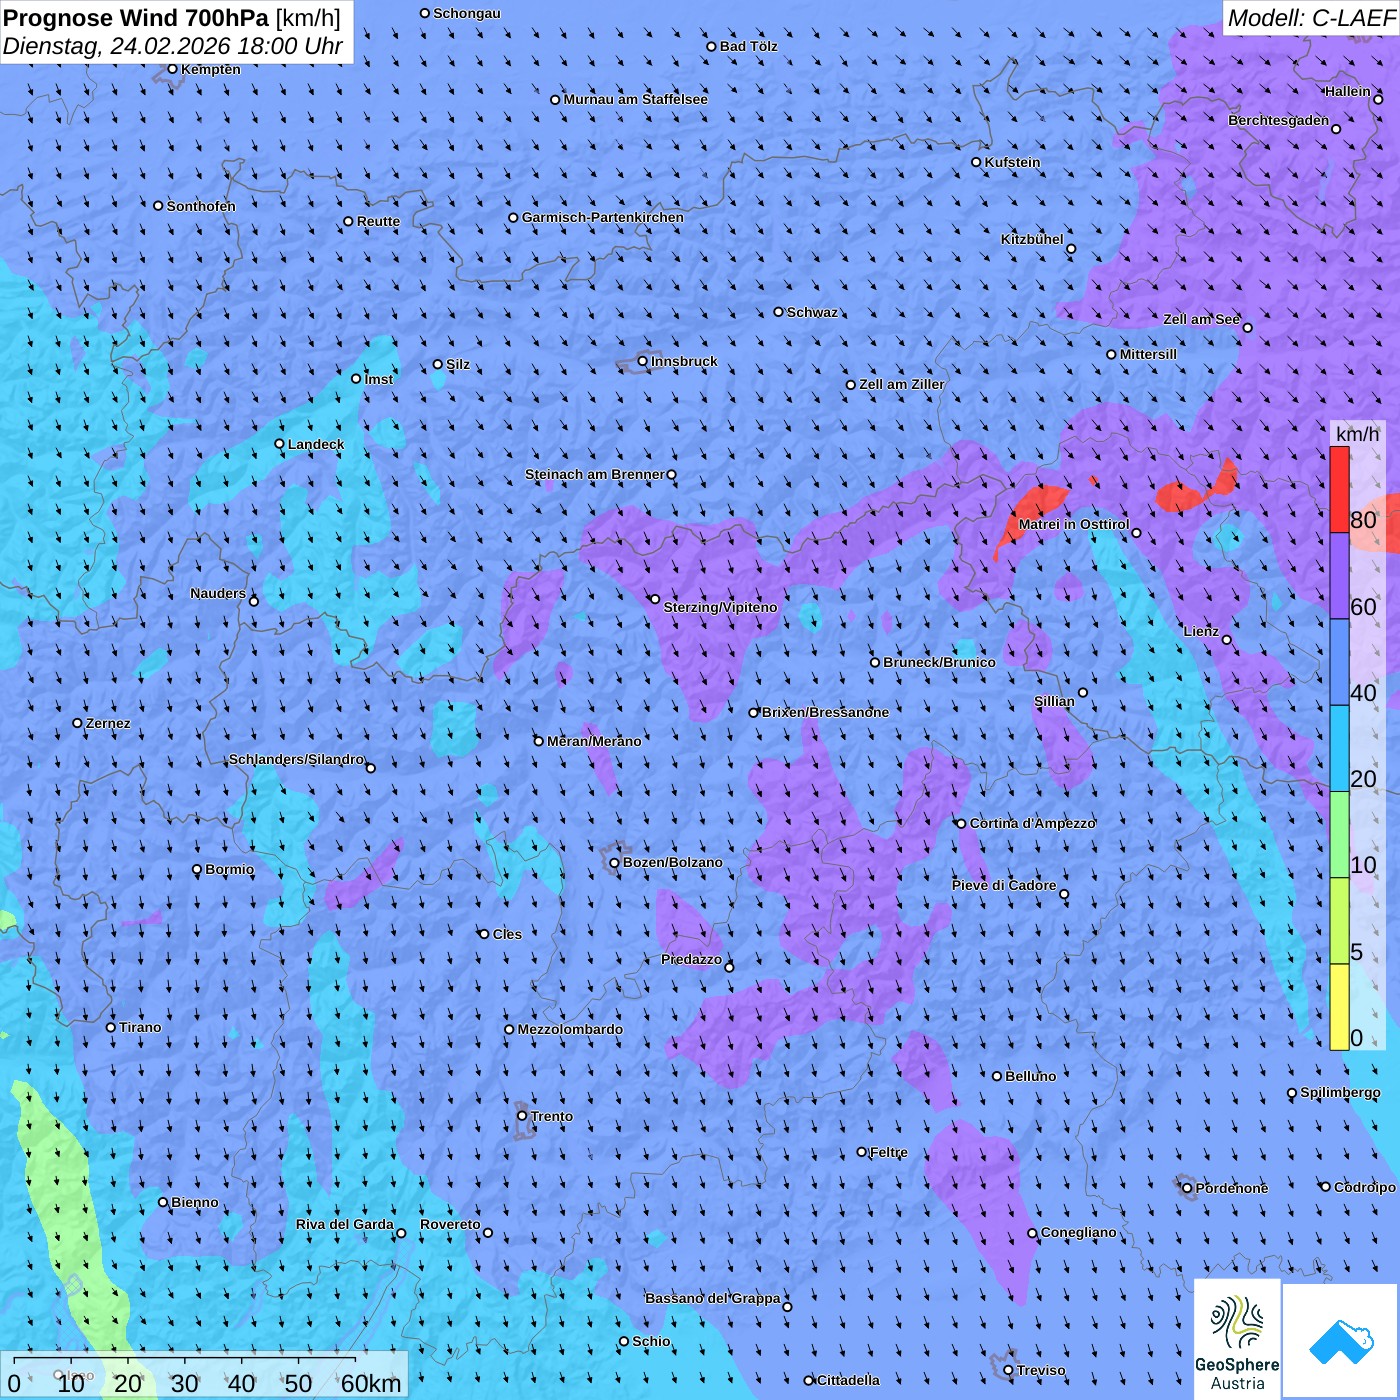
Task: Click the Schongau city label
Action: click(x=467, y=13)
